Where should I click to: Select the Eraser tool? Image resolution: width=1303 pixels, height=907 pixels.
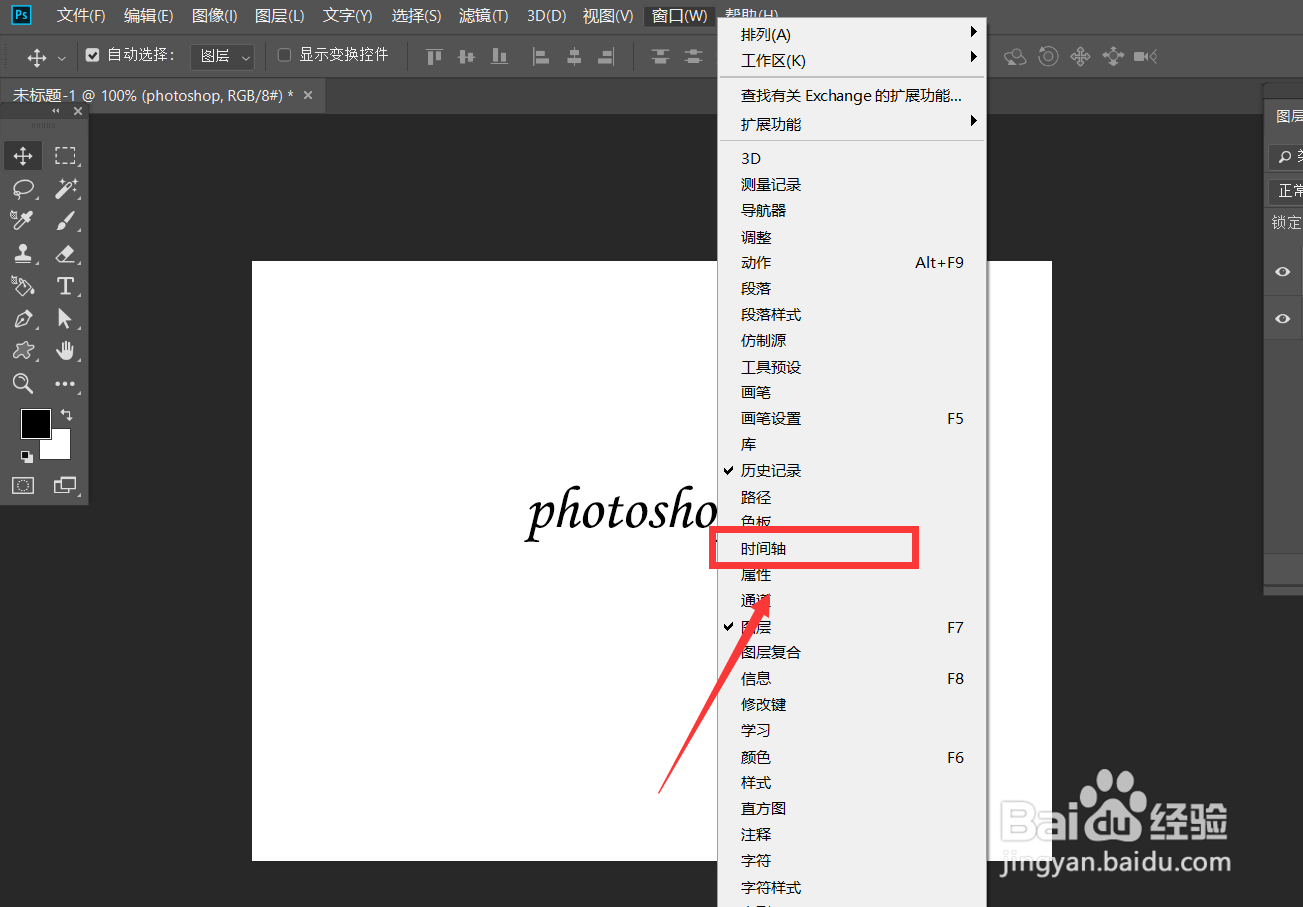click(65, 254)
